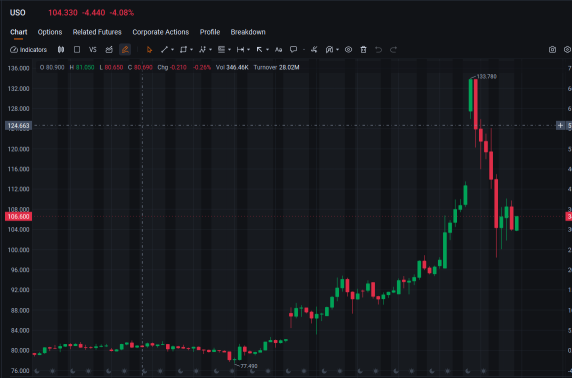The width and height of the screenshot is (572, 378).
Task: Click the 106.600 price label on axis
Action: [18, 217]
